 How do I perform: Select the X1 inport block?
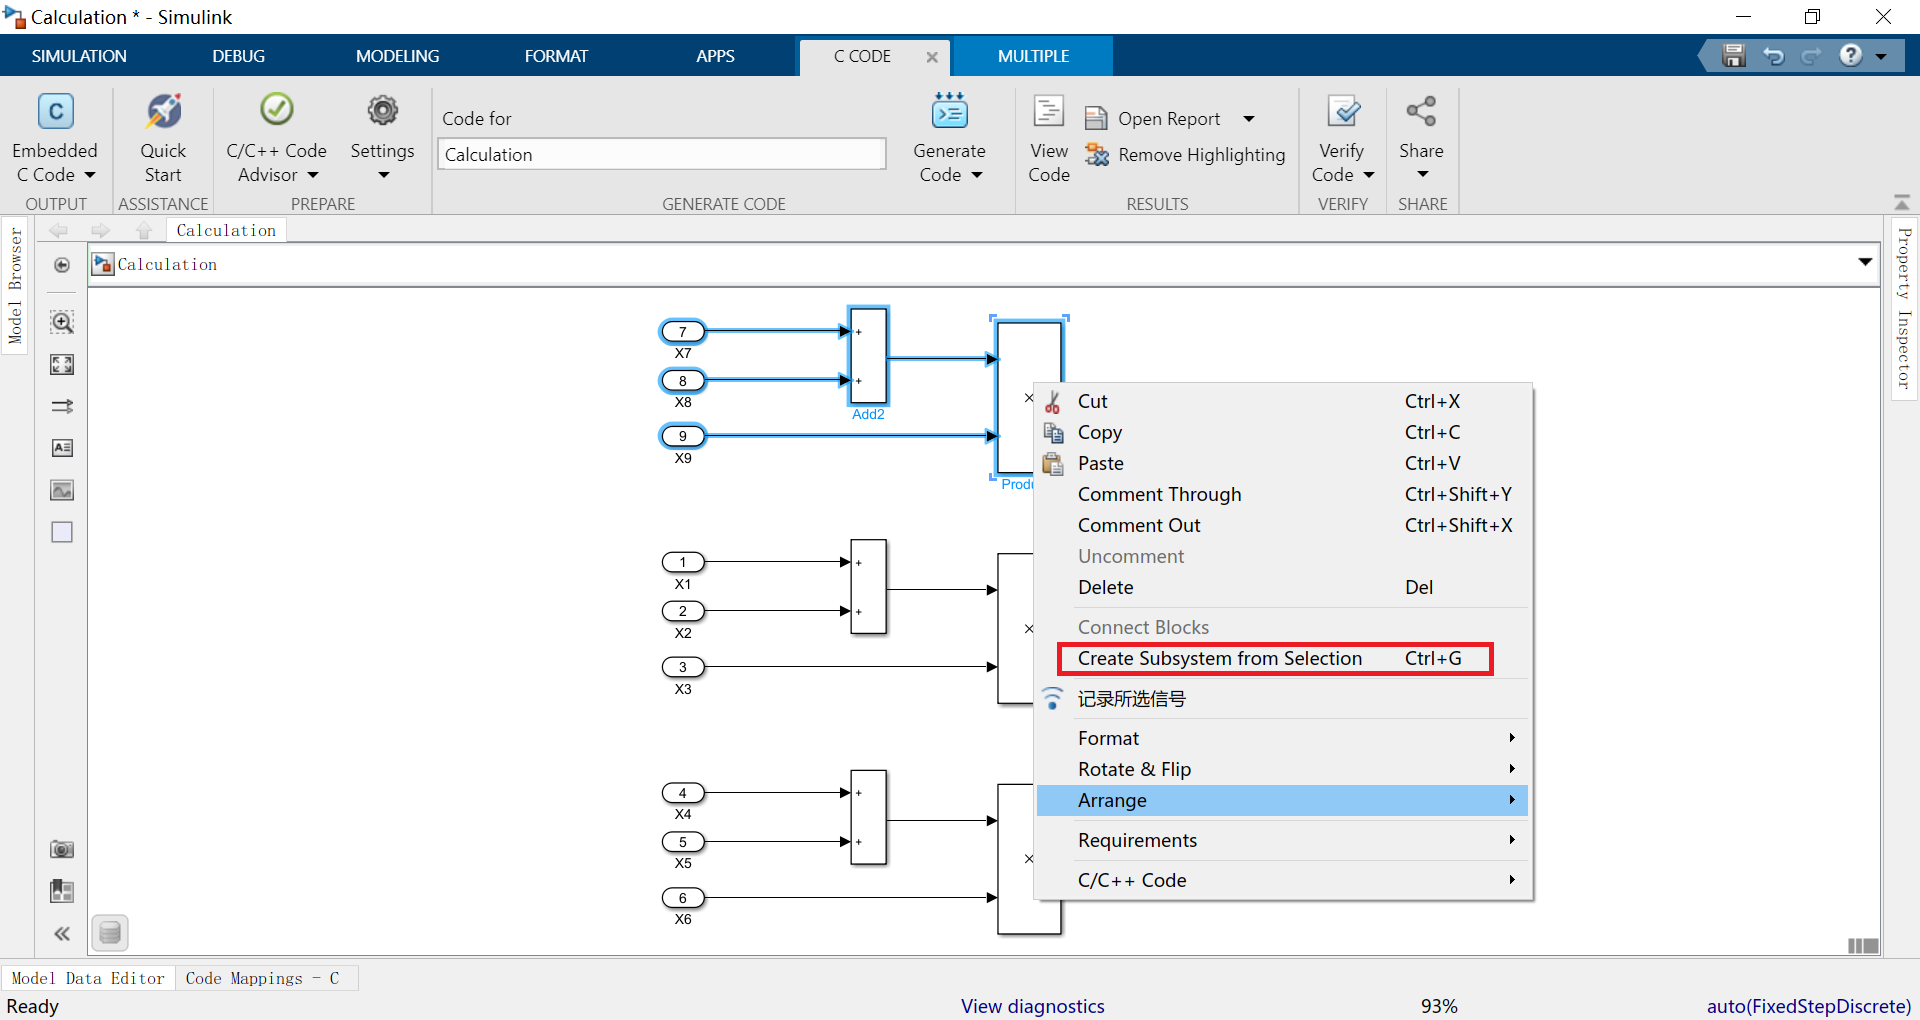683,562
